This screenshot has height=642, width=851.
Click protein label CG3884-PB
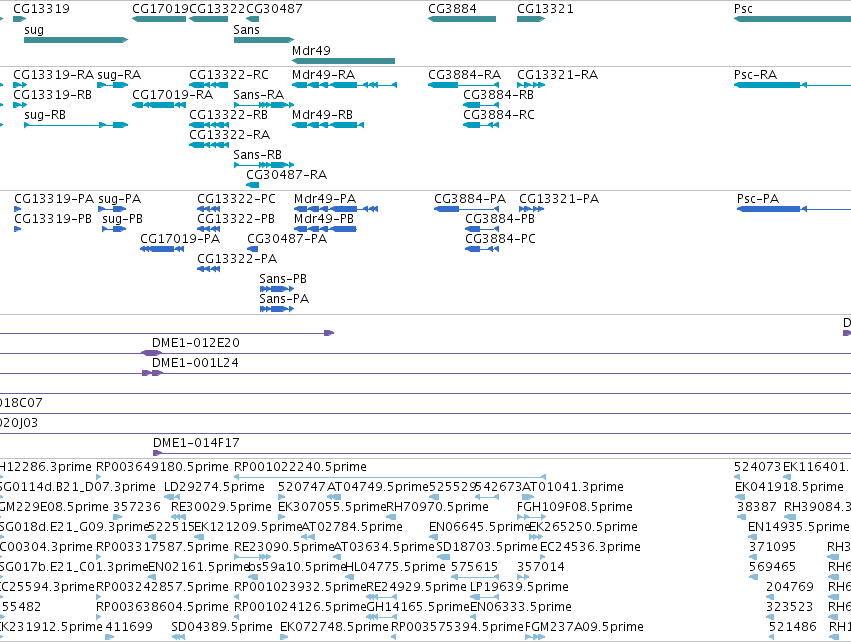(x=500, y=219)
